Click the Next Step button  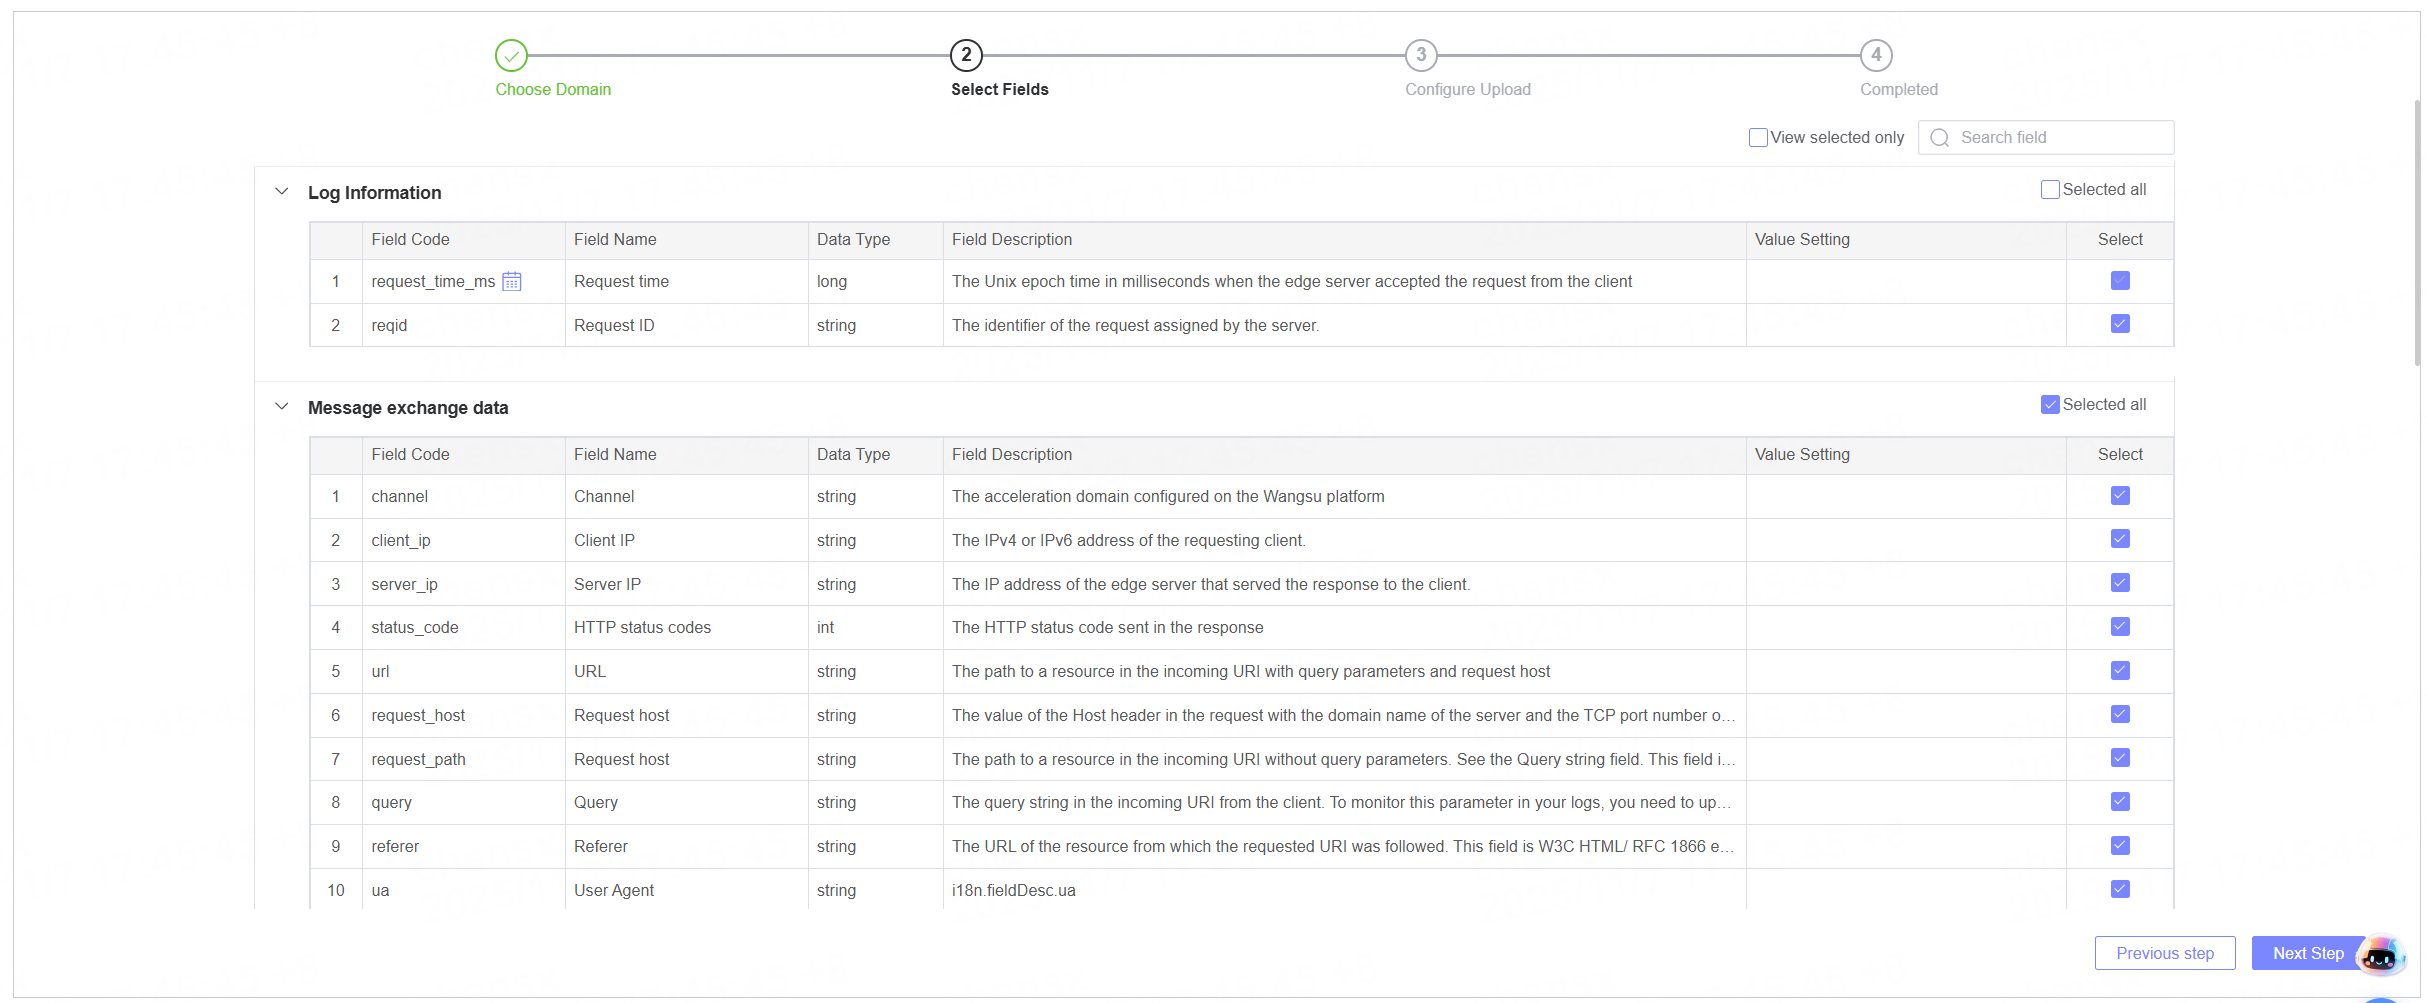click(x=2307, y=953)
